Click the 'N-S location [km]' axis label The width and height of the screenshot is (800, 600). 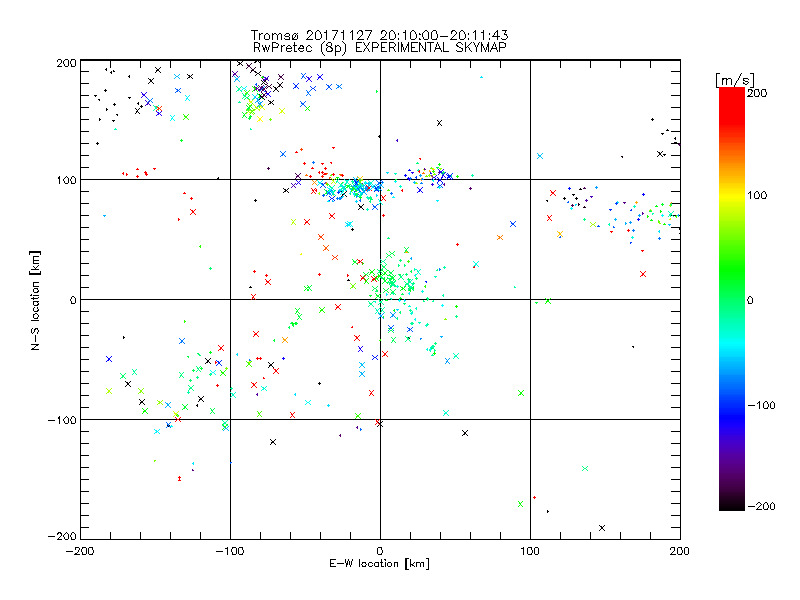35,300
